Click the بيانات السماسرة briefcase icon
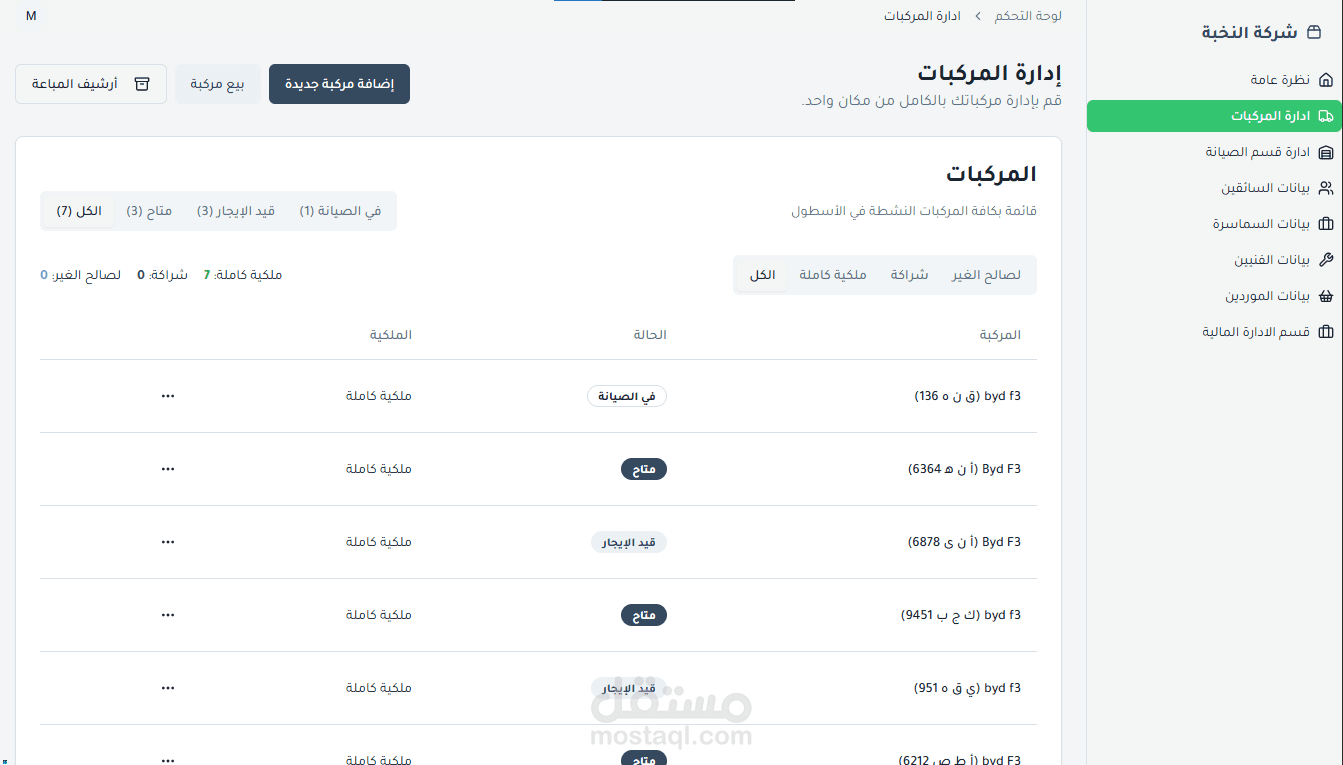Screen dimensions: 1343x765 [1326, 224]
